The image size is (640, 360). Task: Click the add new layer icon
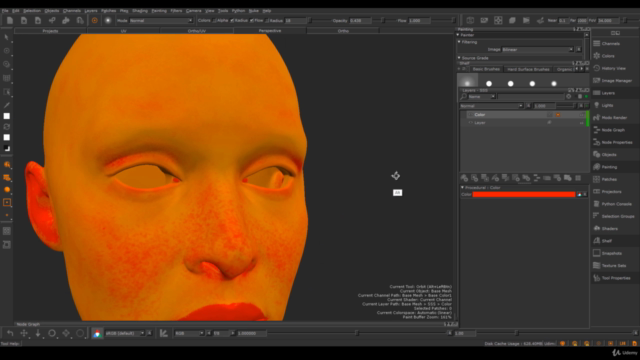click(464, 178)
